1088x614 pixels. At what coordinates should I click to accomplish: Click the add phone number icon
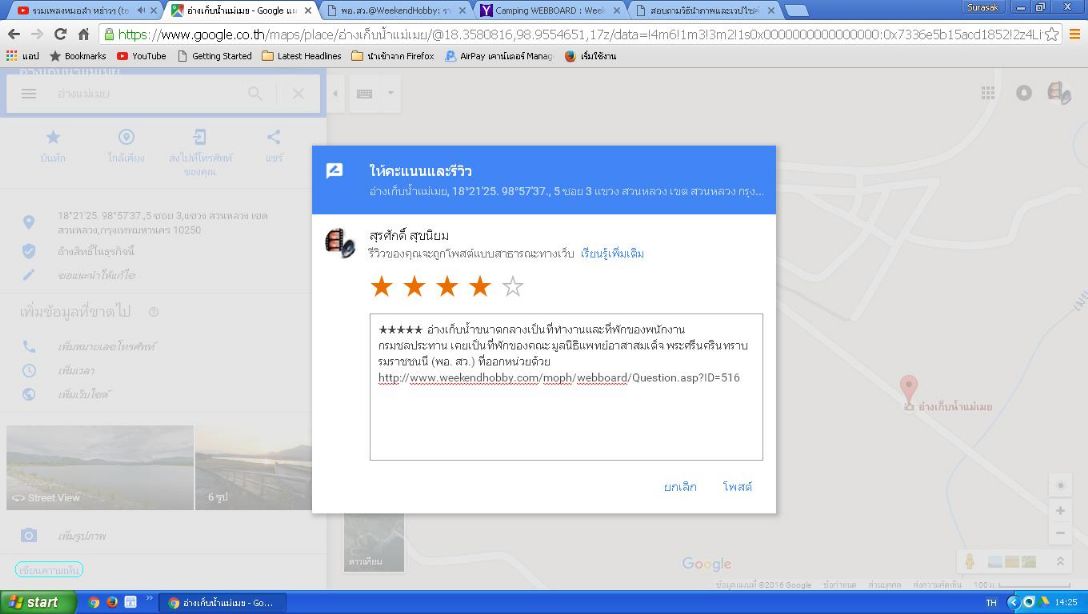point(28,346)
